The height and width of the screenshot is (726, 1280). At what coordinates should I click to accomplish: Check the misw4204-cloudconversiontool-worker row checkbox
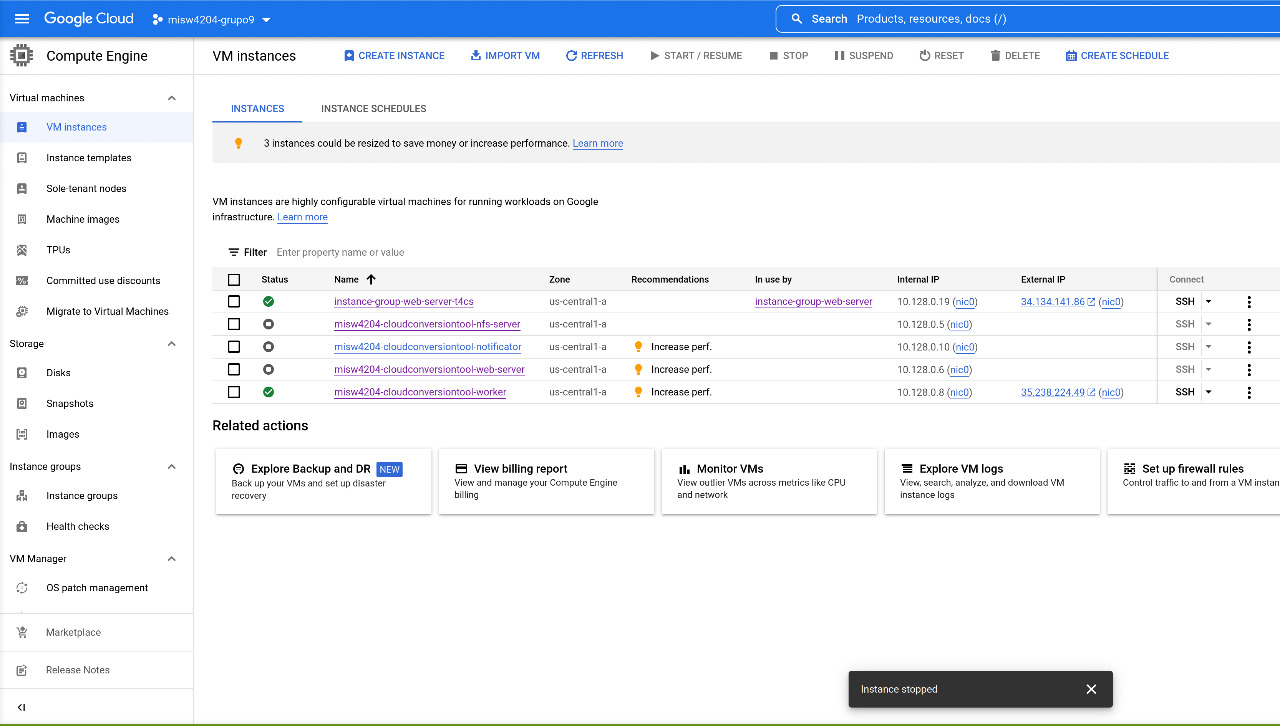[x=233, y=391]
